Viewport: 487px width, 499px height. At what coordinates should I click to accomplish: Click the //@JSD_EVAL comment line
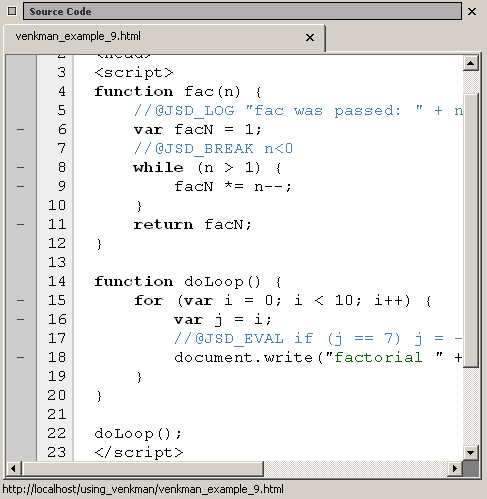[318, 339]
